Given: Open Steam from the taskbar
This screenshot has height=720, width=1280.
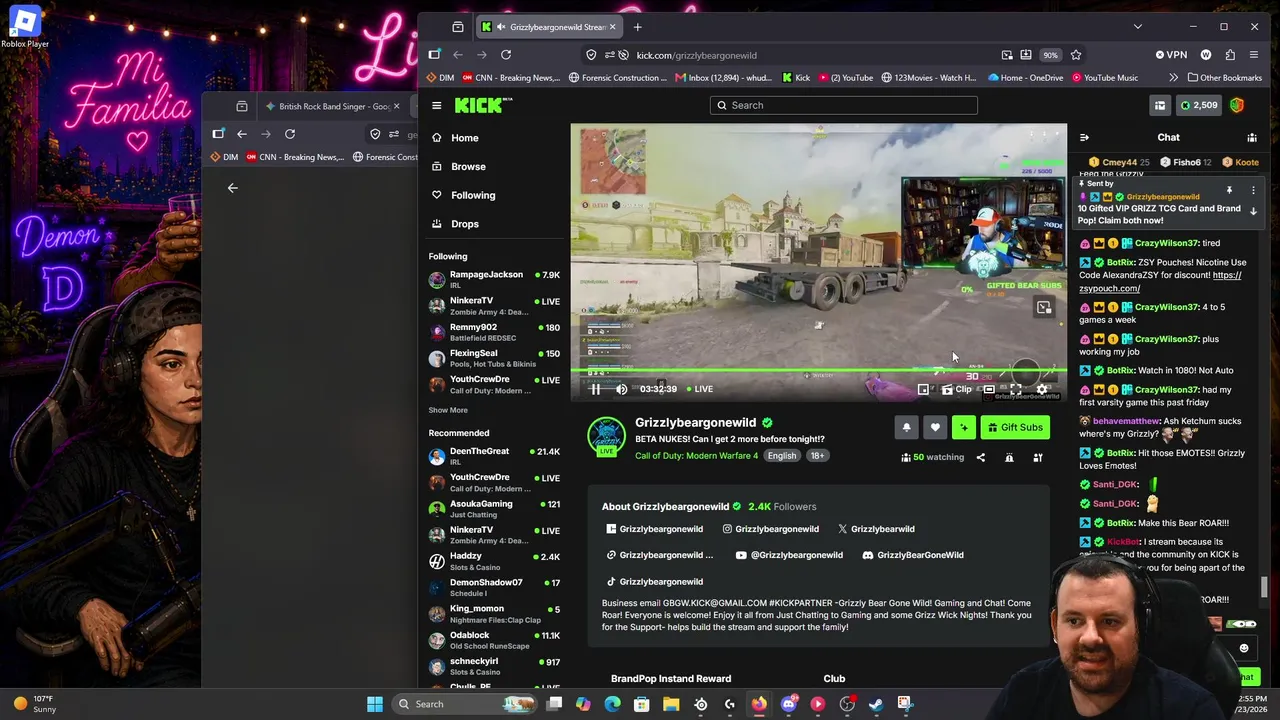Looking at the screenshot, I should 876,704.
